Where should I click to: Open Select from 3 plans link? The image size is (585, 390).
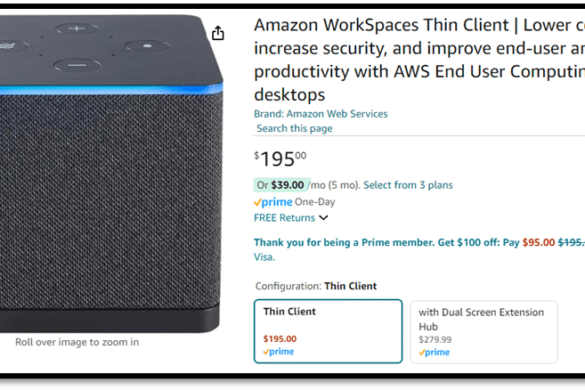pos(408,185)
